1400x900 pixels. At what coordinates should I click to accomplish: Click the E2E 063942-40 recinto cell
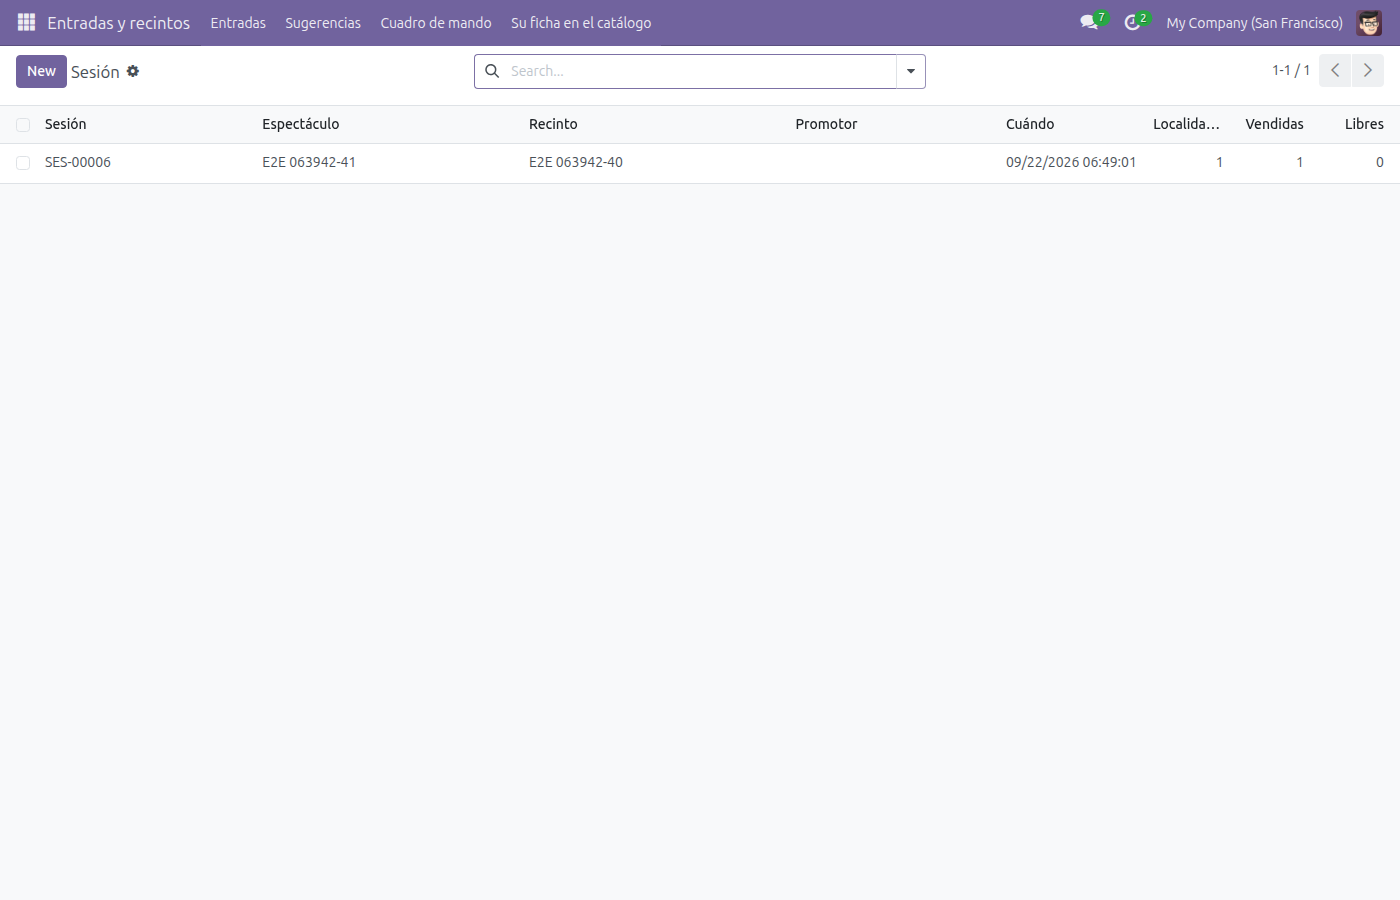click(x=576, y=162)
